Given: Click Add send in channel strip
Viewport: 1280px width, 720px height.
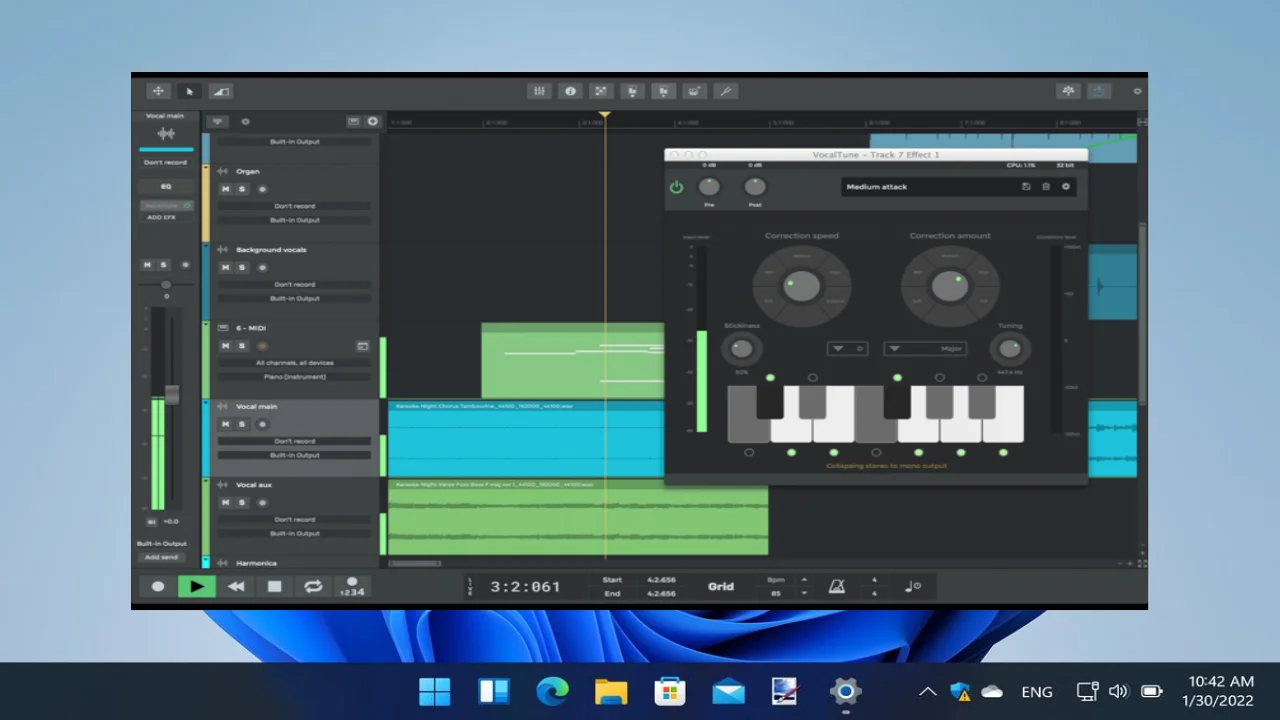Looking at the screenshot, I should (x=162, y=557).
